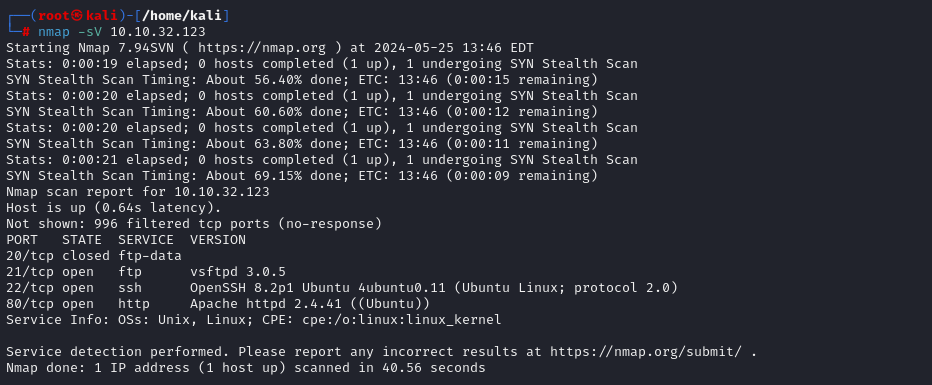Click the OpenSSH 8.2p1 version text

242,288
